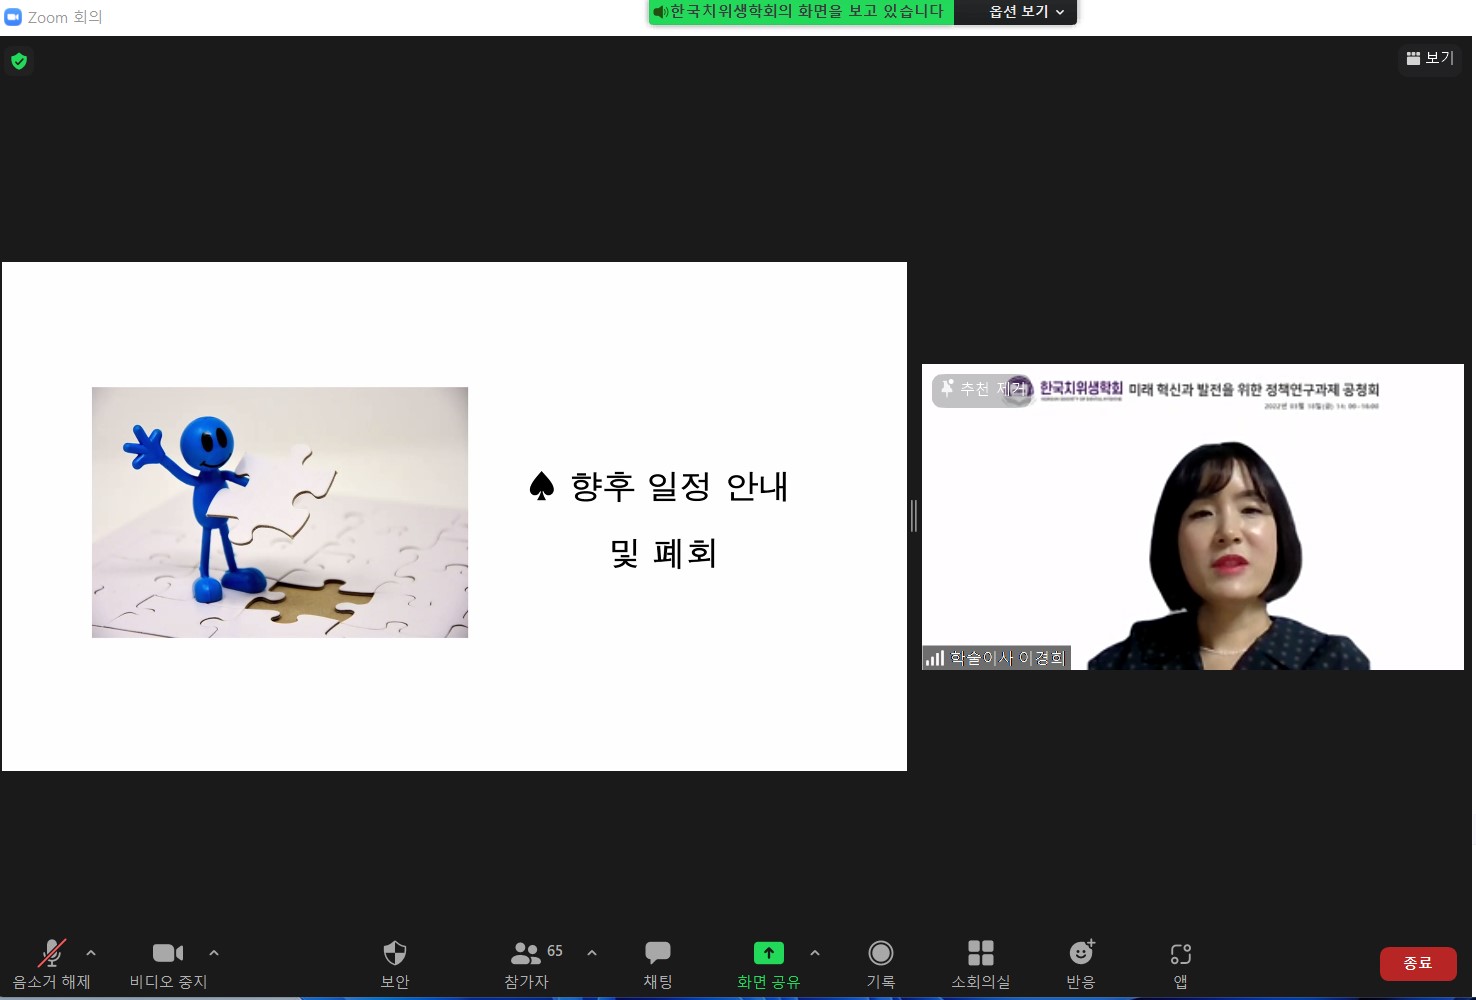Click the green encryption shield icon
This screenshot has height=1000, width=1476.
19,61
